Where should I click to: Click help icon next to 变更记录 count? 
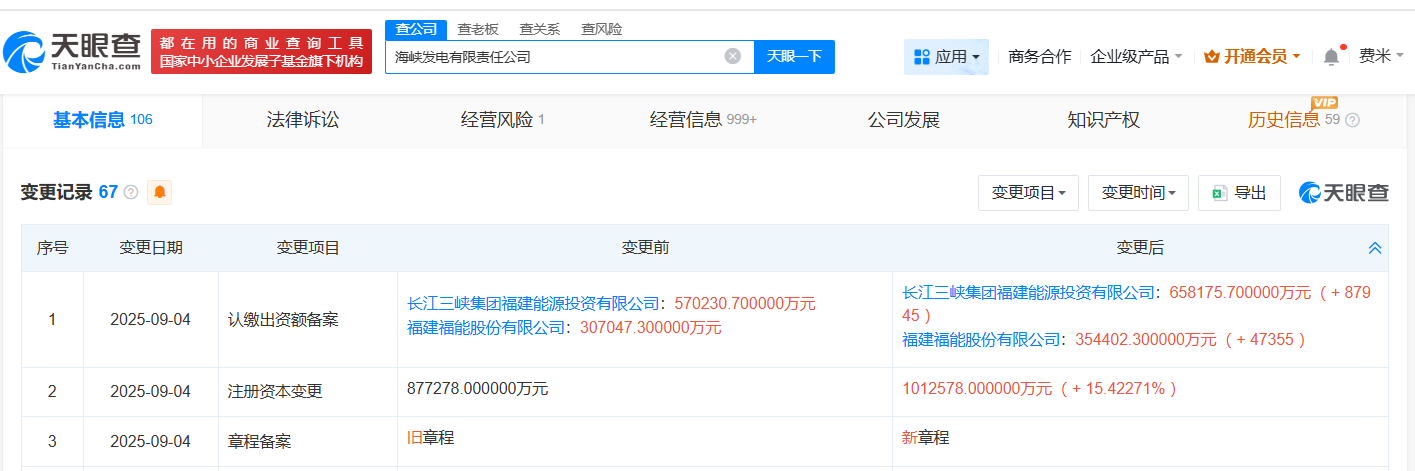point(131,193)
